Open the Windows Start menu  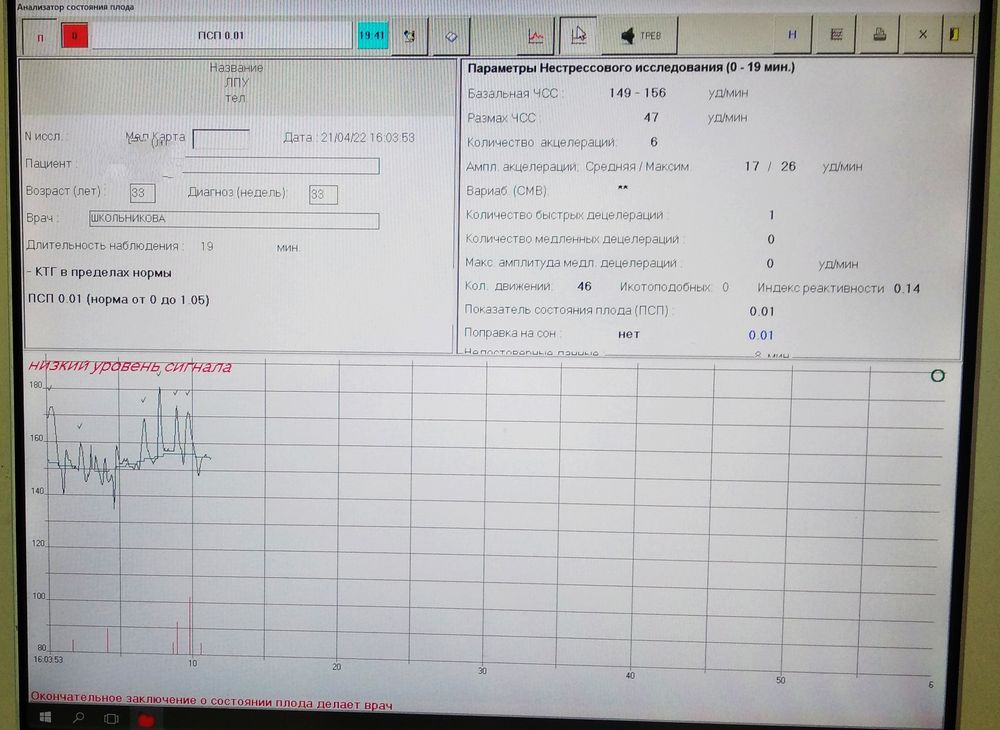tap(46, 717)
